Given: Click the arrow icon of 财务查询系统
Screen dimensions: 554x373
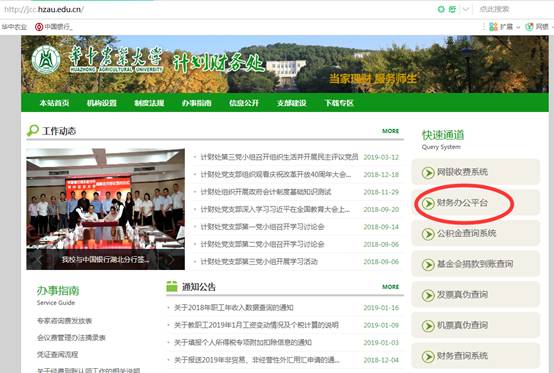Looking at the screenshot, I should 428,356.
